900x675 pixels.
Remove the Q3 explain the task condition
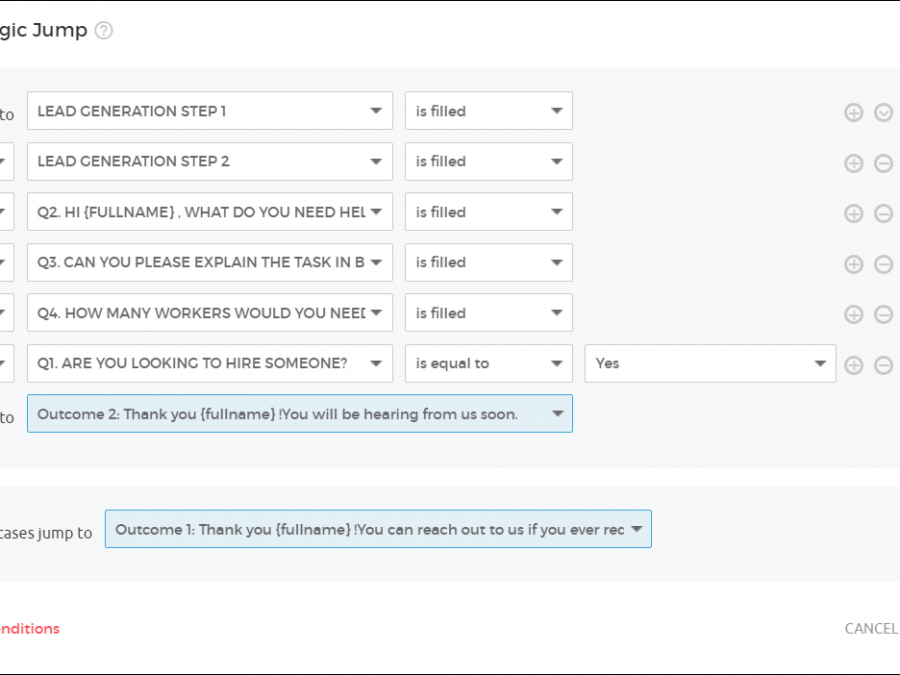coord(883,264)
